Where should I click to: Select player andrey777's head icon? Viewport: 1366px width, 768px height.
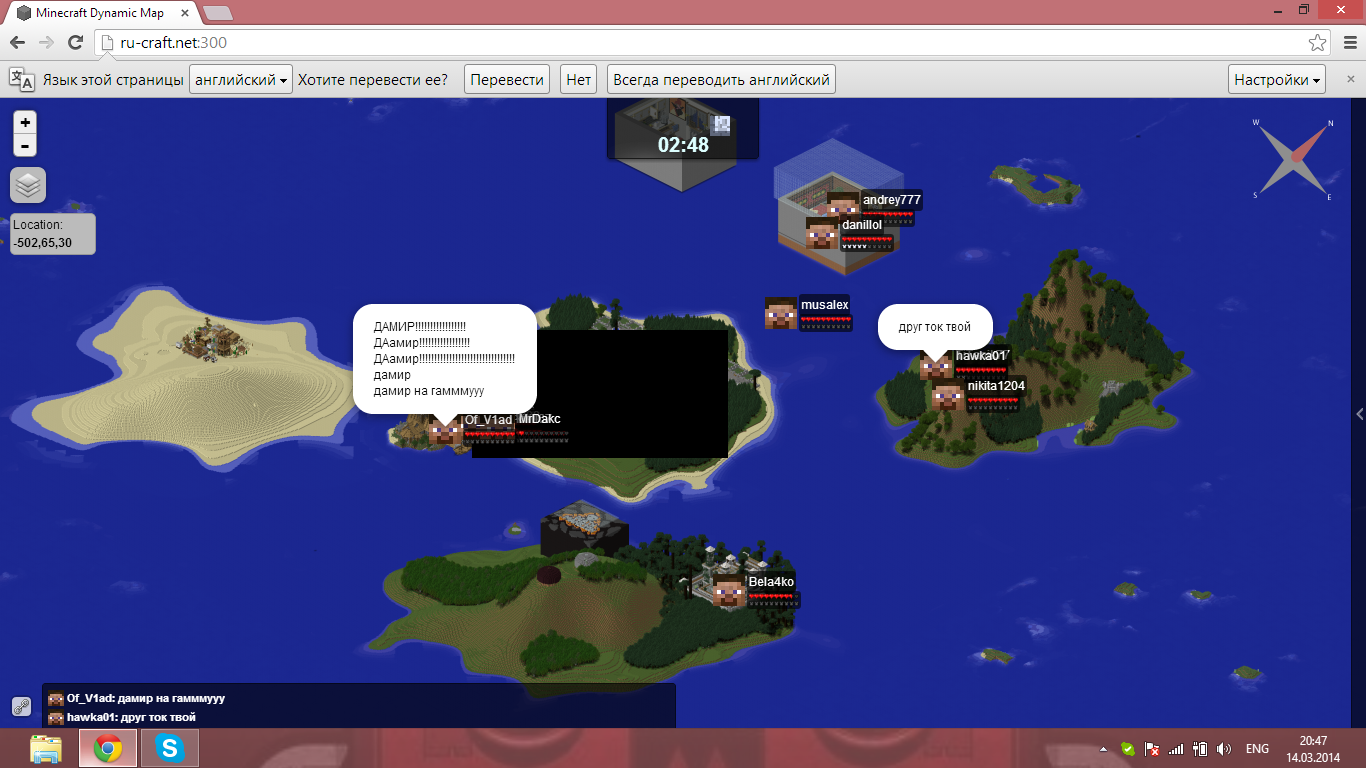(843, 207)
